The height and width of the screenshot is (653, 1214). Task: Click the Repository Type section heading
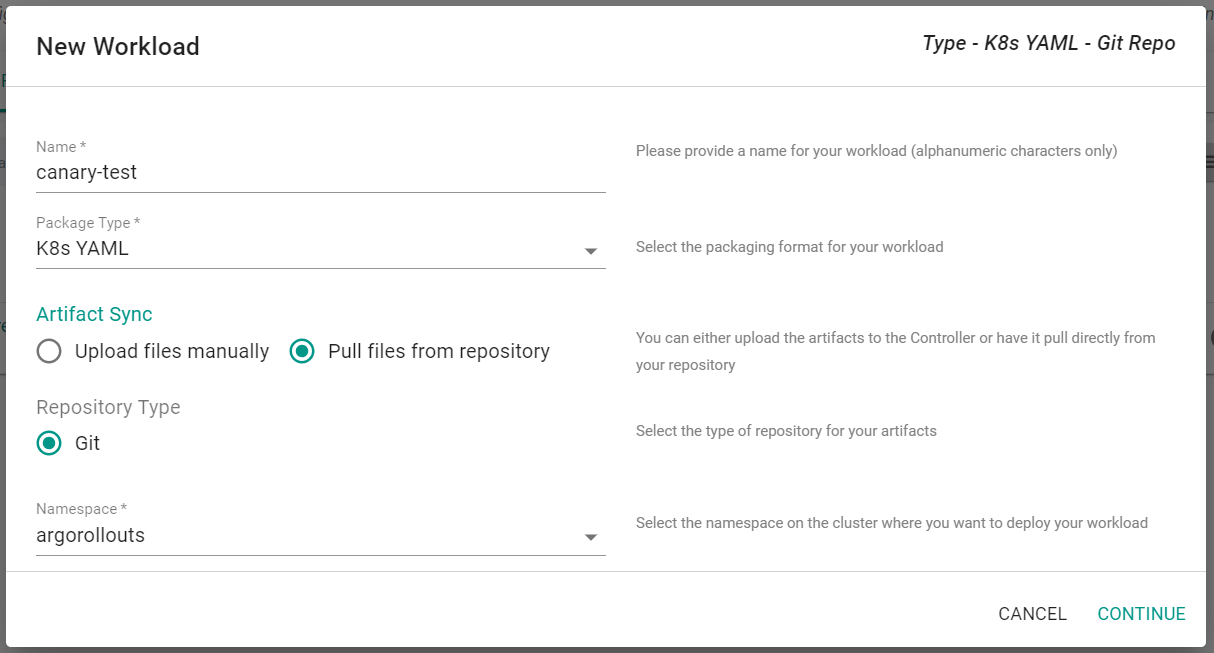click(108, 407)
